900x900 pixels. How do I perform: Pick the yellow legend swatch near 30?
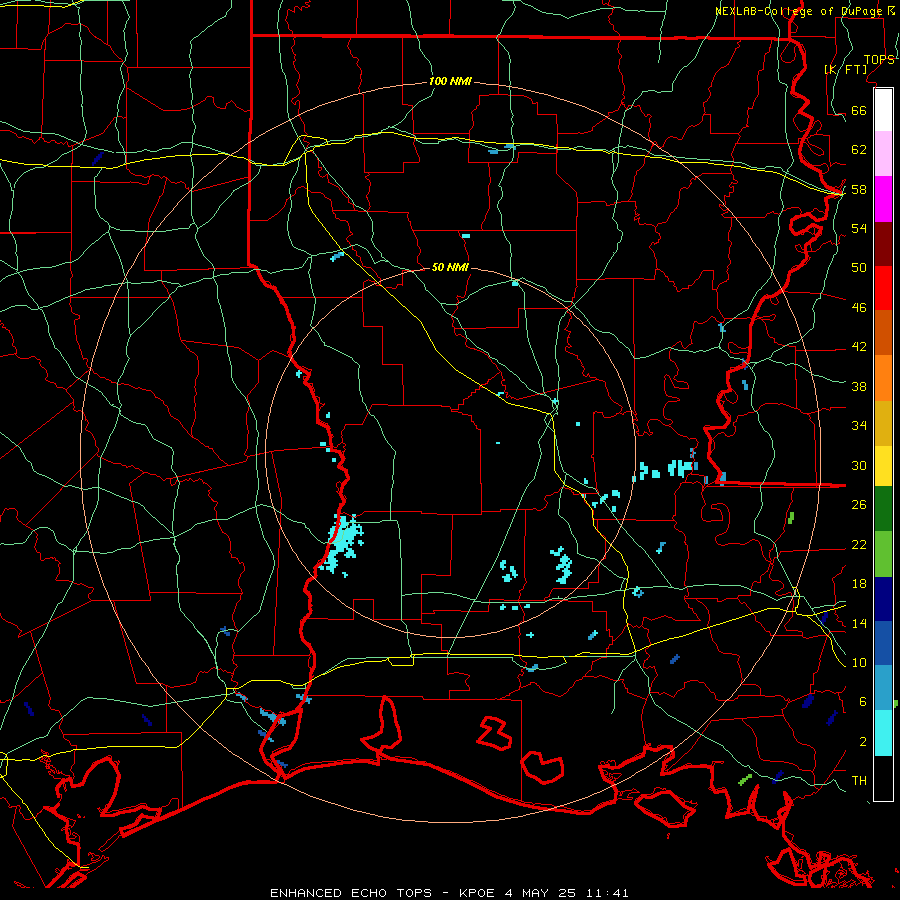click(x=883, y=465)
